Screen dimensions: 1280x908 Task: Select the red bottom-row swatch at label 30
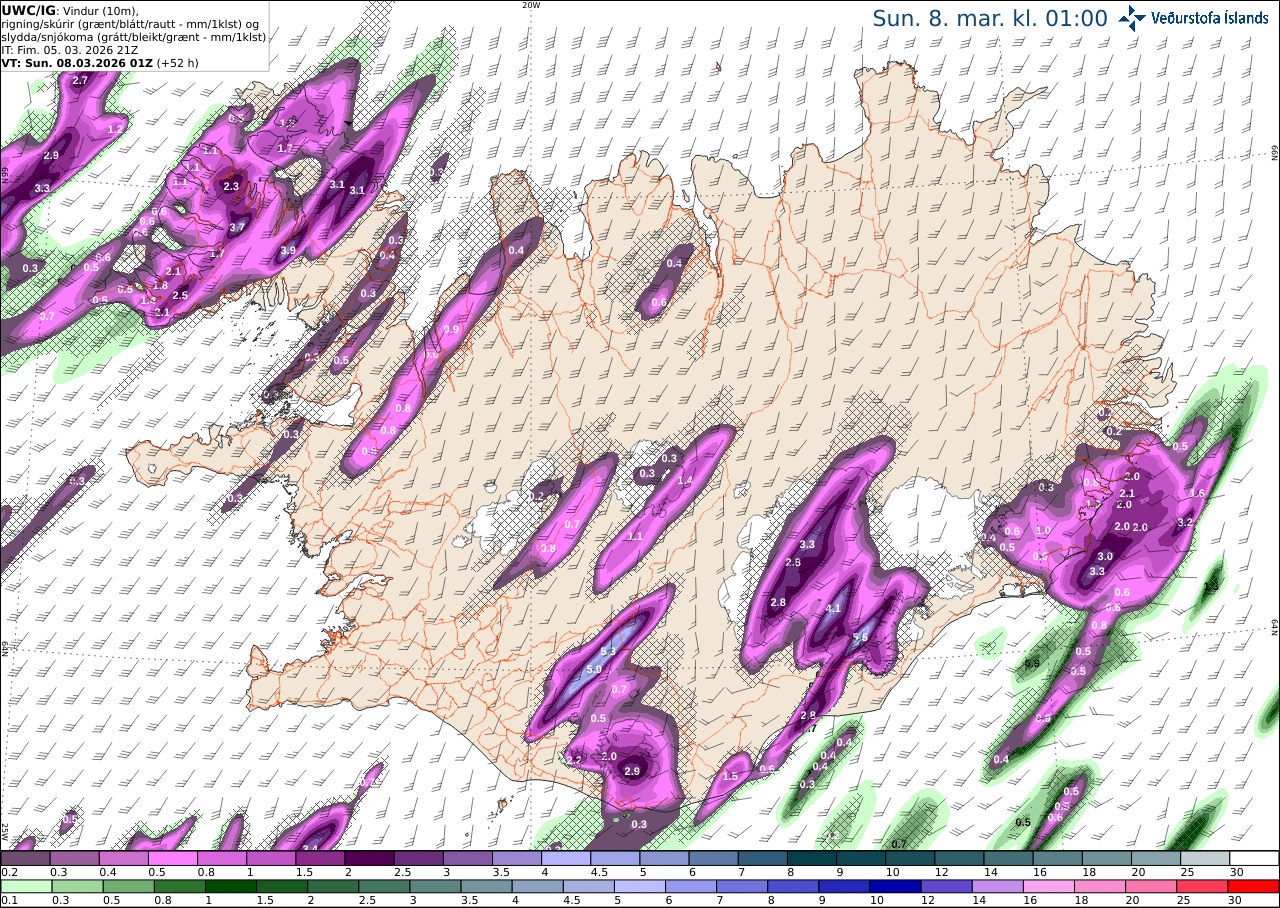point(1254,885)
